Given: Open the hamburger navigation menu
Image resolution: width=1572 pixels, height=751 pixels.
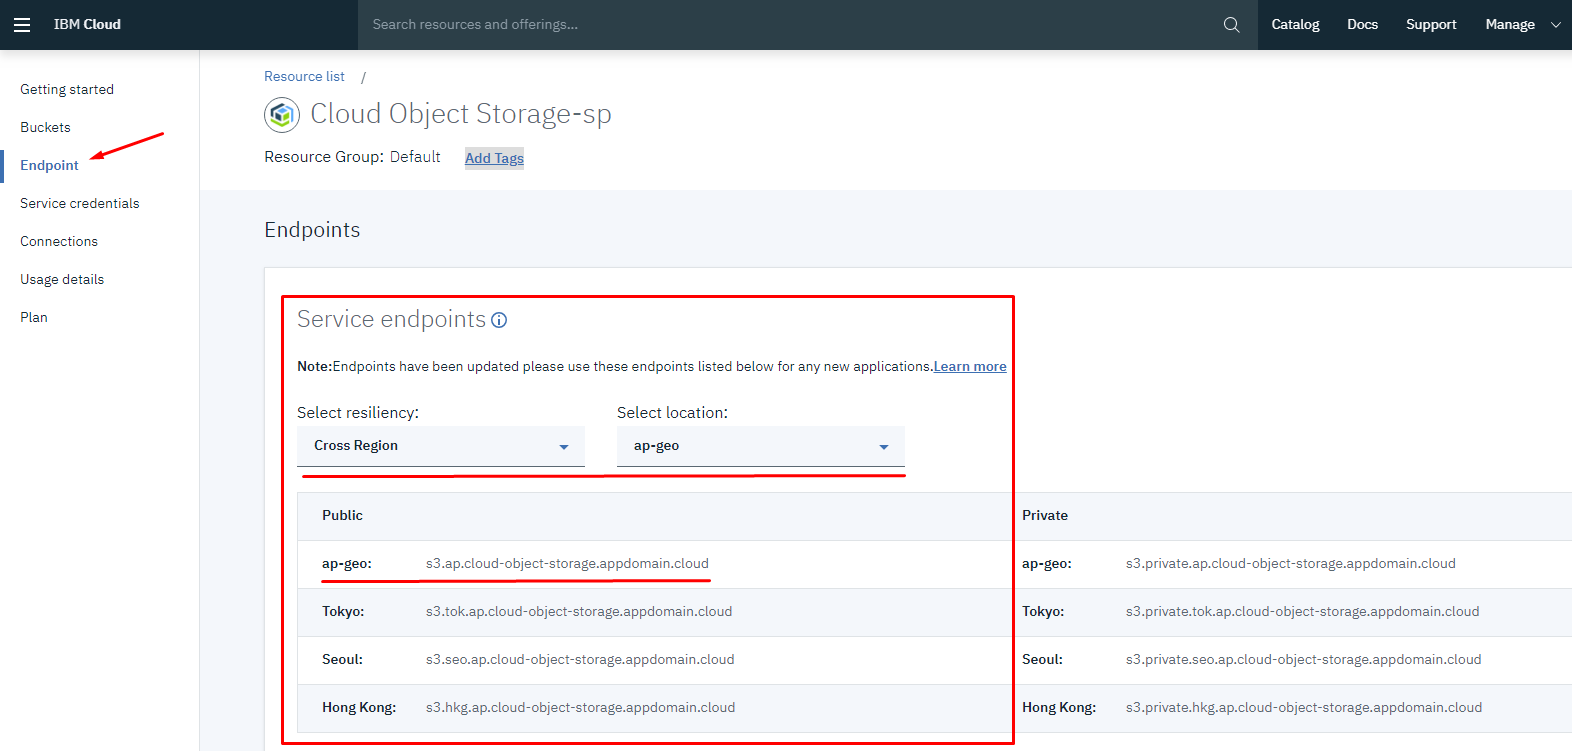Looking at the screenshot, I should click(x=22, y=25).
